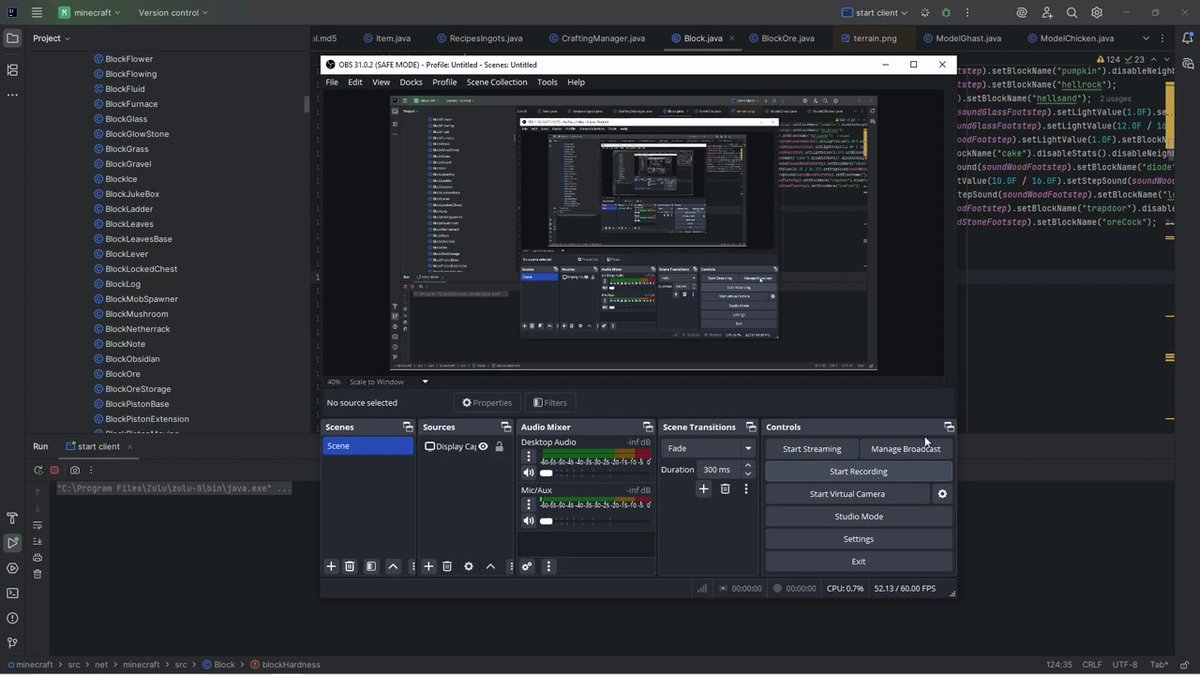Viewport: 1200px width, 675px height.
Task: Open the Git version control tool window
Action: point(12,643)
